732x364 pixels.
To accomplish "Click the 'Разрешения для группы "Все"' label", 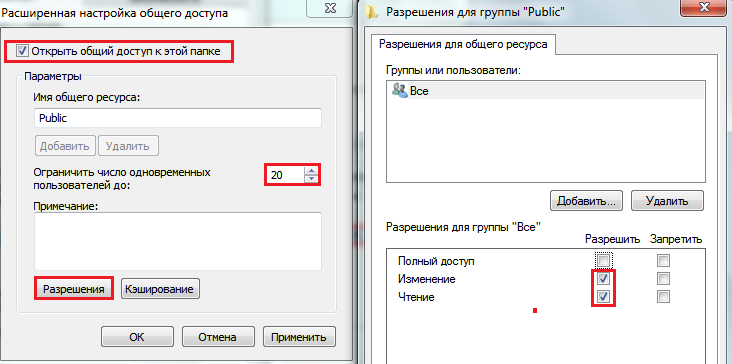I will coord(463,227).
